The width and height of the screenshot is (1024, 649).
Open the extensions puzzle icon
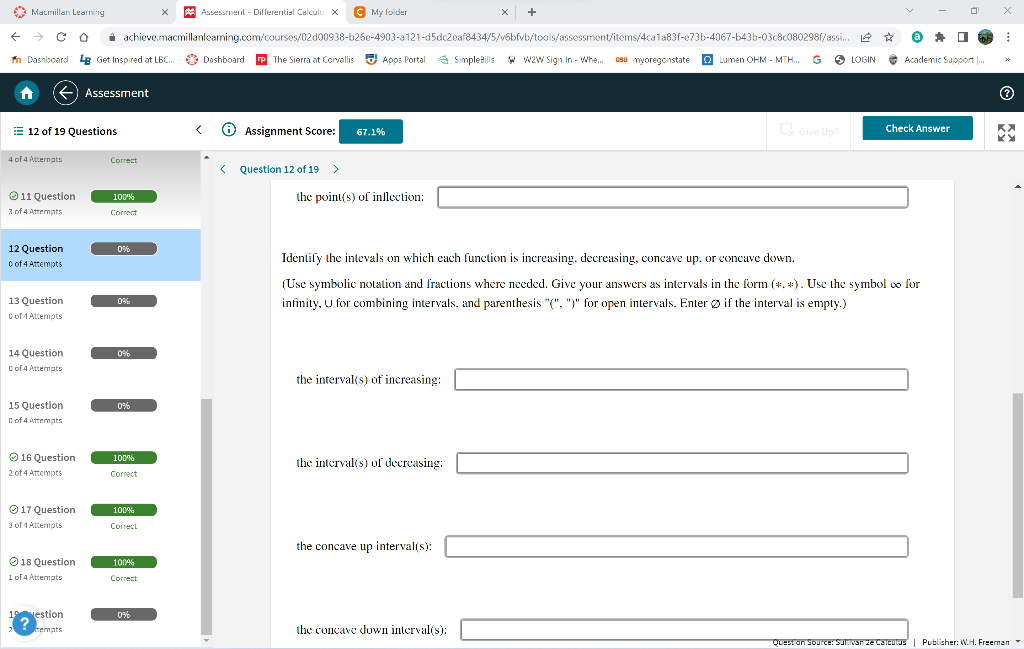(940, 37)
